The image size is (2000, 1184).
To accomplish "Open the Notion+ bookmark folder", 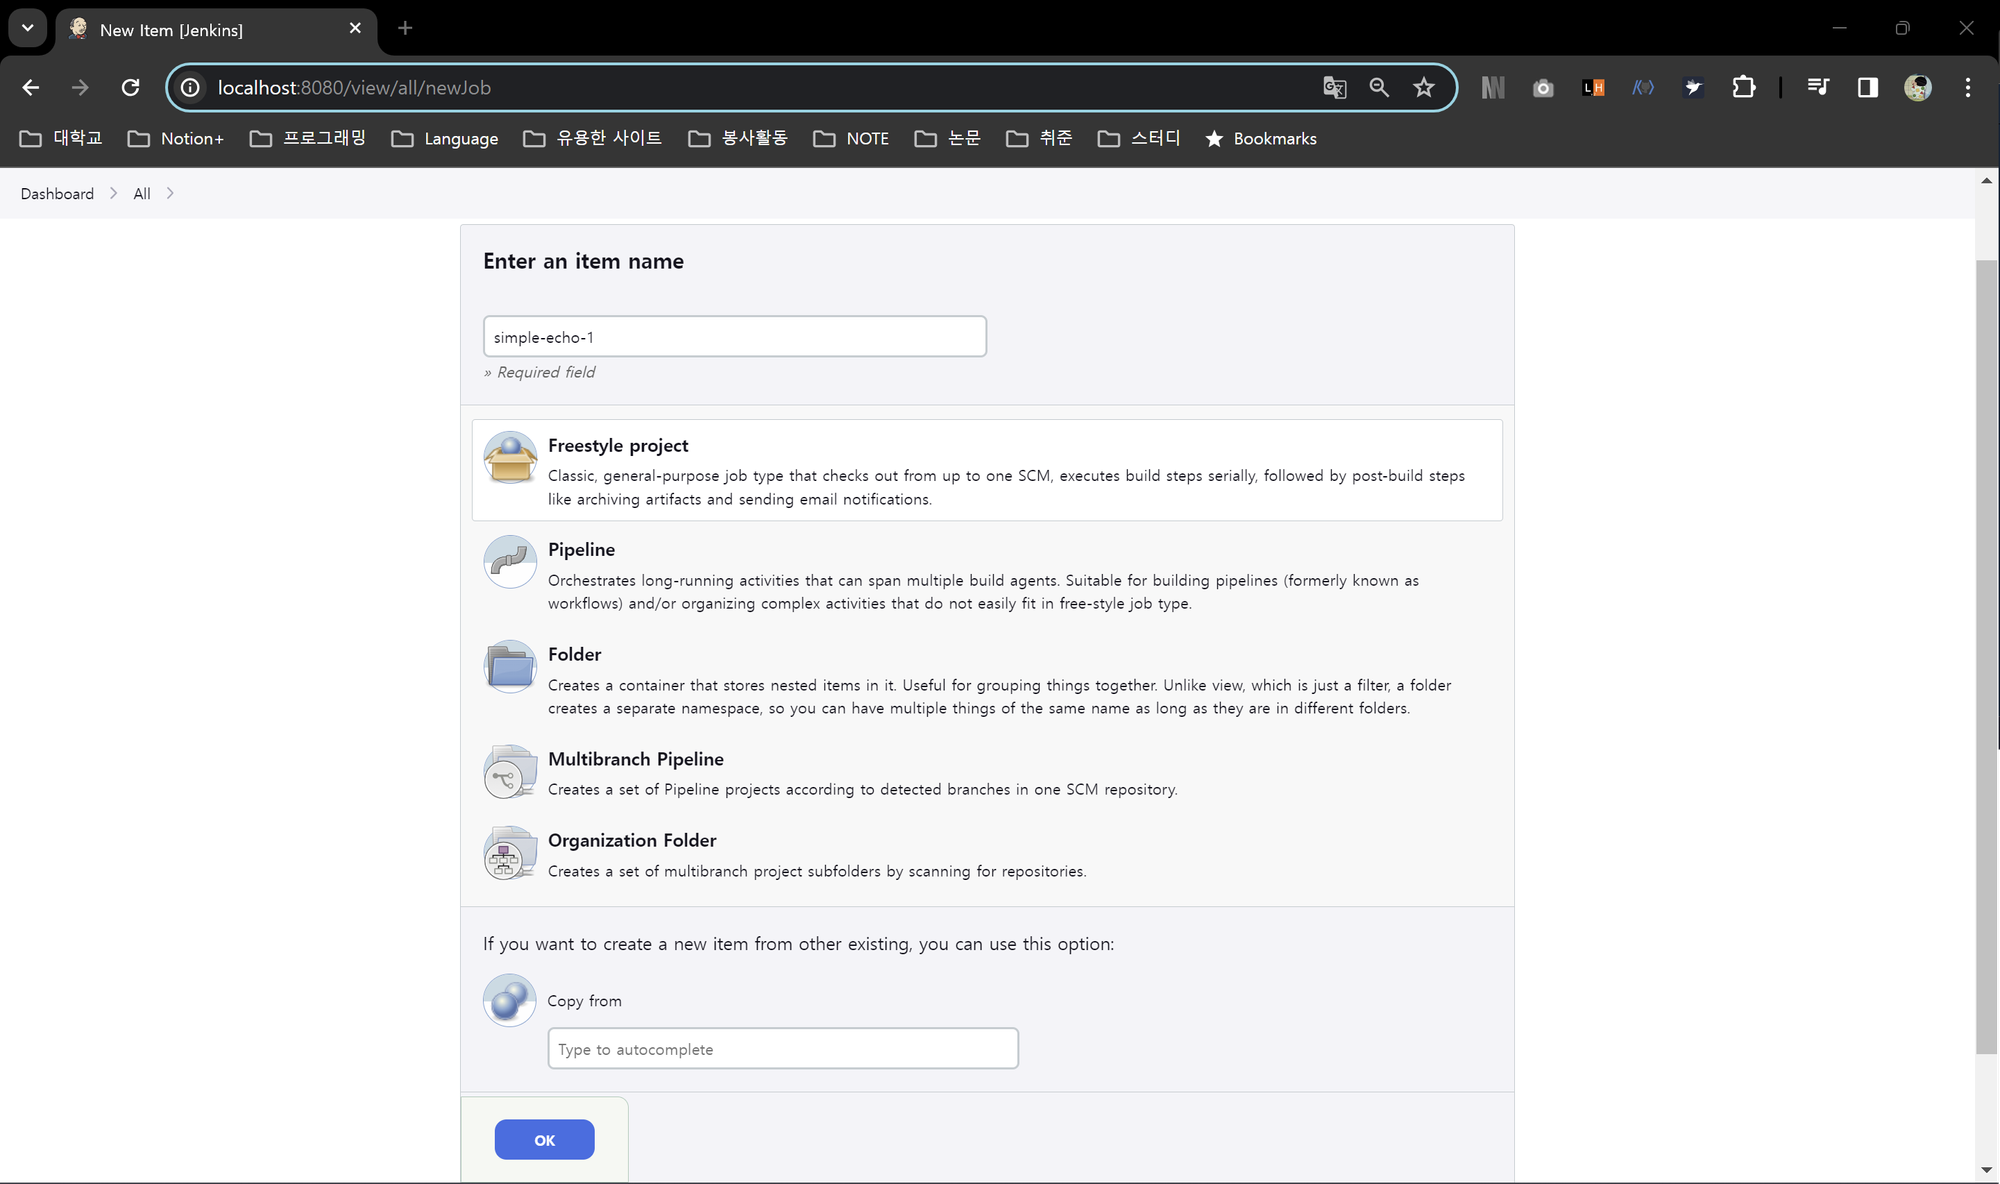I will click(x=176, y=138).
